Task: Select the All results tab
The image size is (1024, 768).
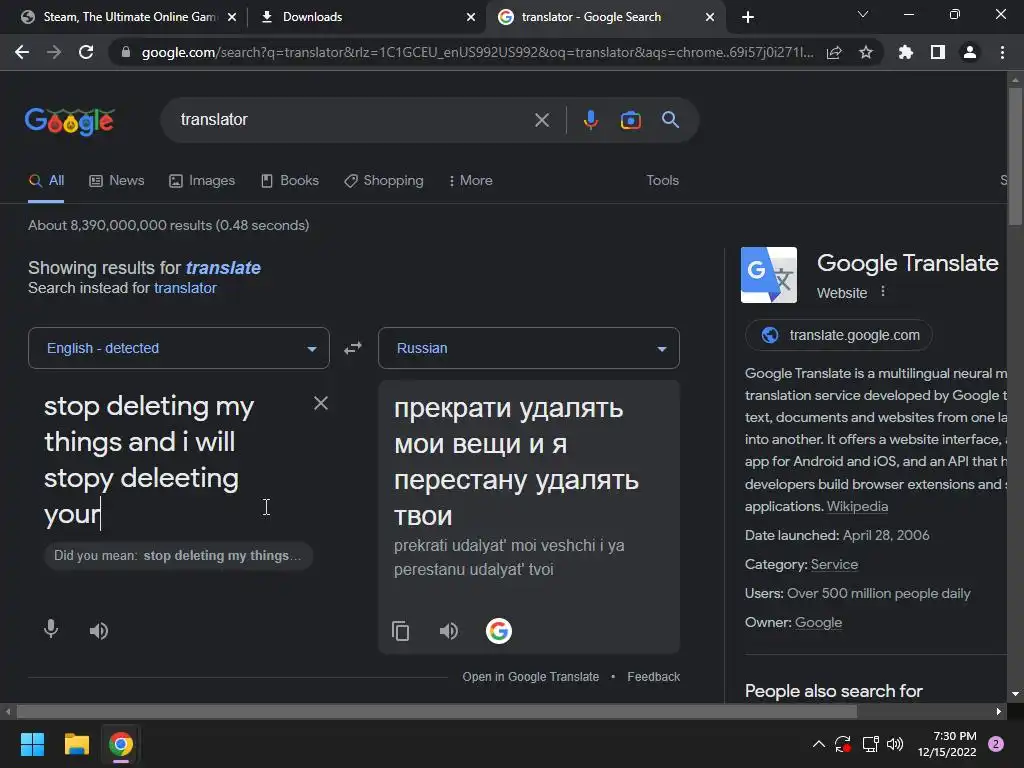Action: click(x=46, y=181)
